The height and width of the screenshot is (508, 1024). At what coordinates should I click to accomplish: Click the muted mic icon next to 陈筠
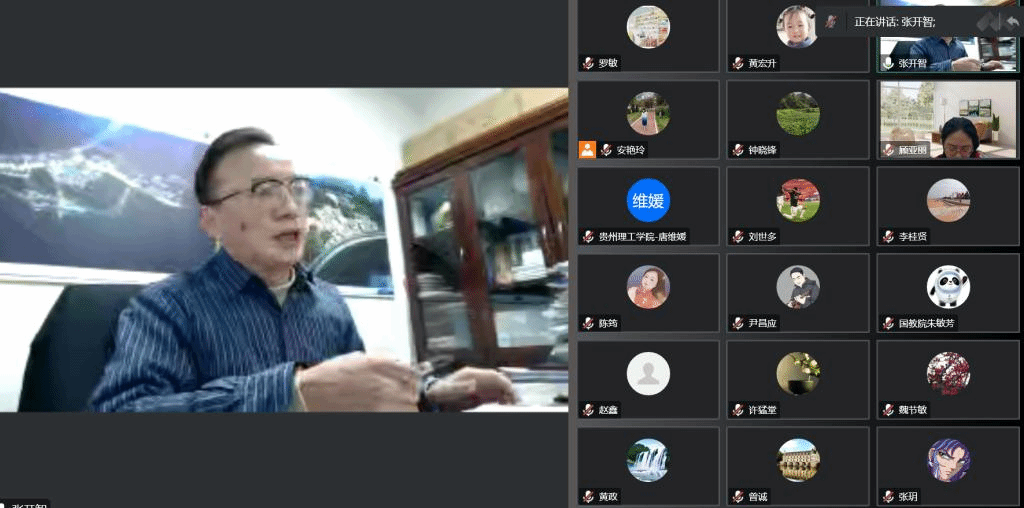(589, 324)
